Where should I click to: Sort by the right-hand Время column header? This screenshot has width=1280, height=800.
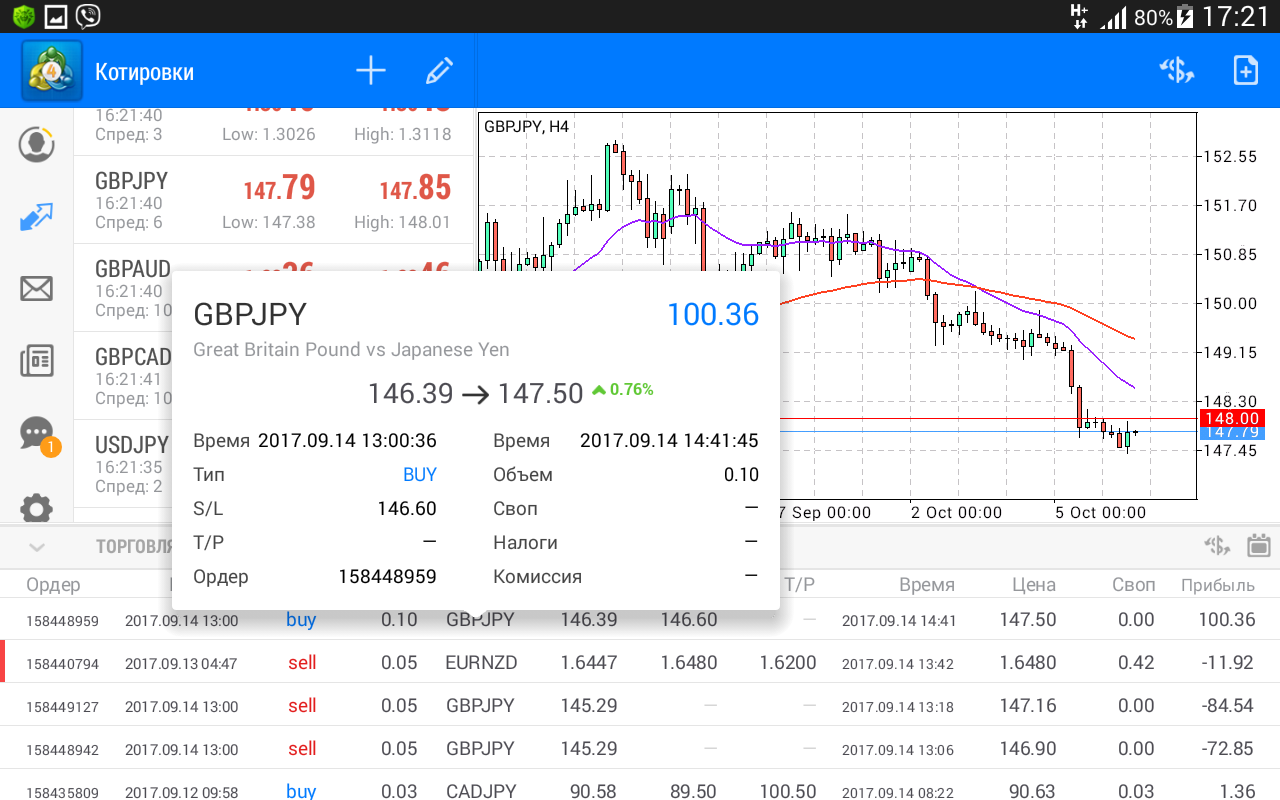click(926, 585)
